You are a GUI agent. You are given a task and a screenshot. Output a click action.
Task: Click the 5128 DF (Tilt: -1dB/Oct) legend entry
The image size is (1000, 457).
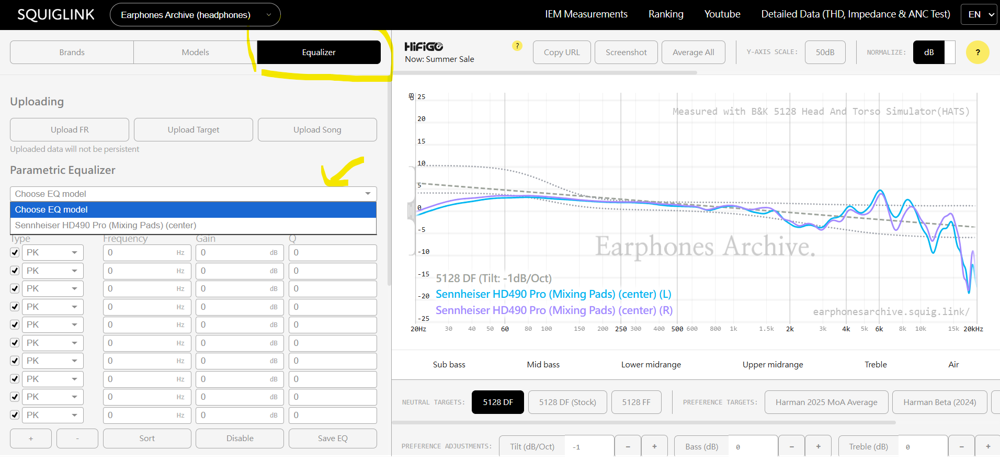(x=494, y=279)
